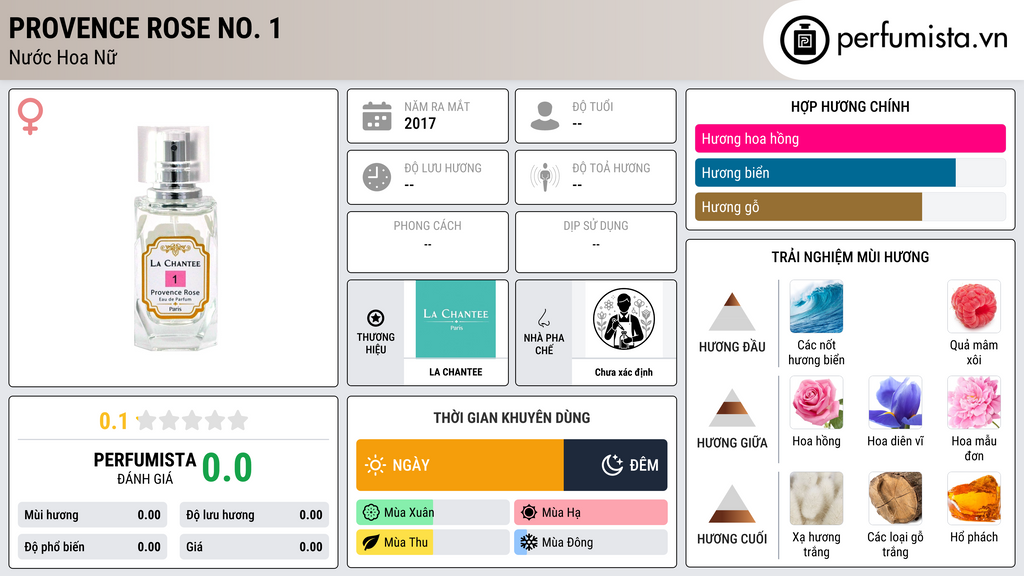Click the sillage icon for Độ toả hương
The width and height of the screenshot is (1024, 576).
click(545, 177)
